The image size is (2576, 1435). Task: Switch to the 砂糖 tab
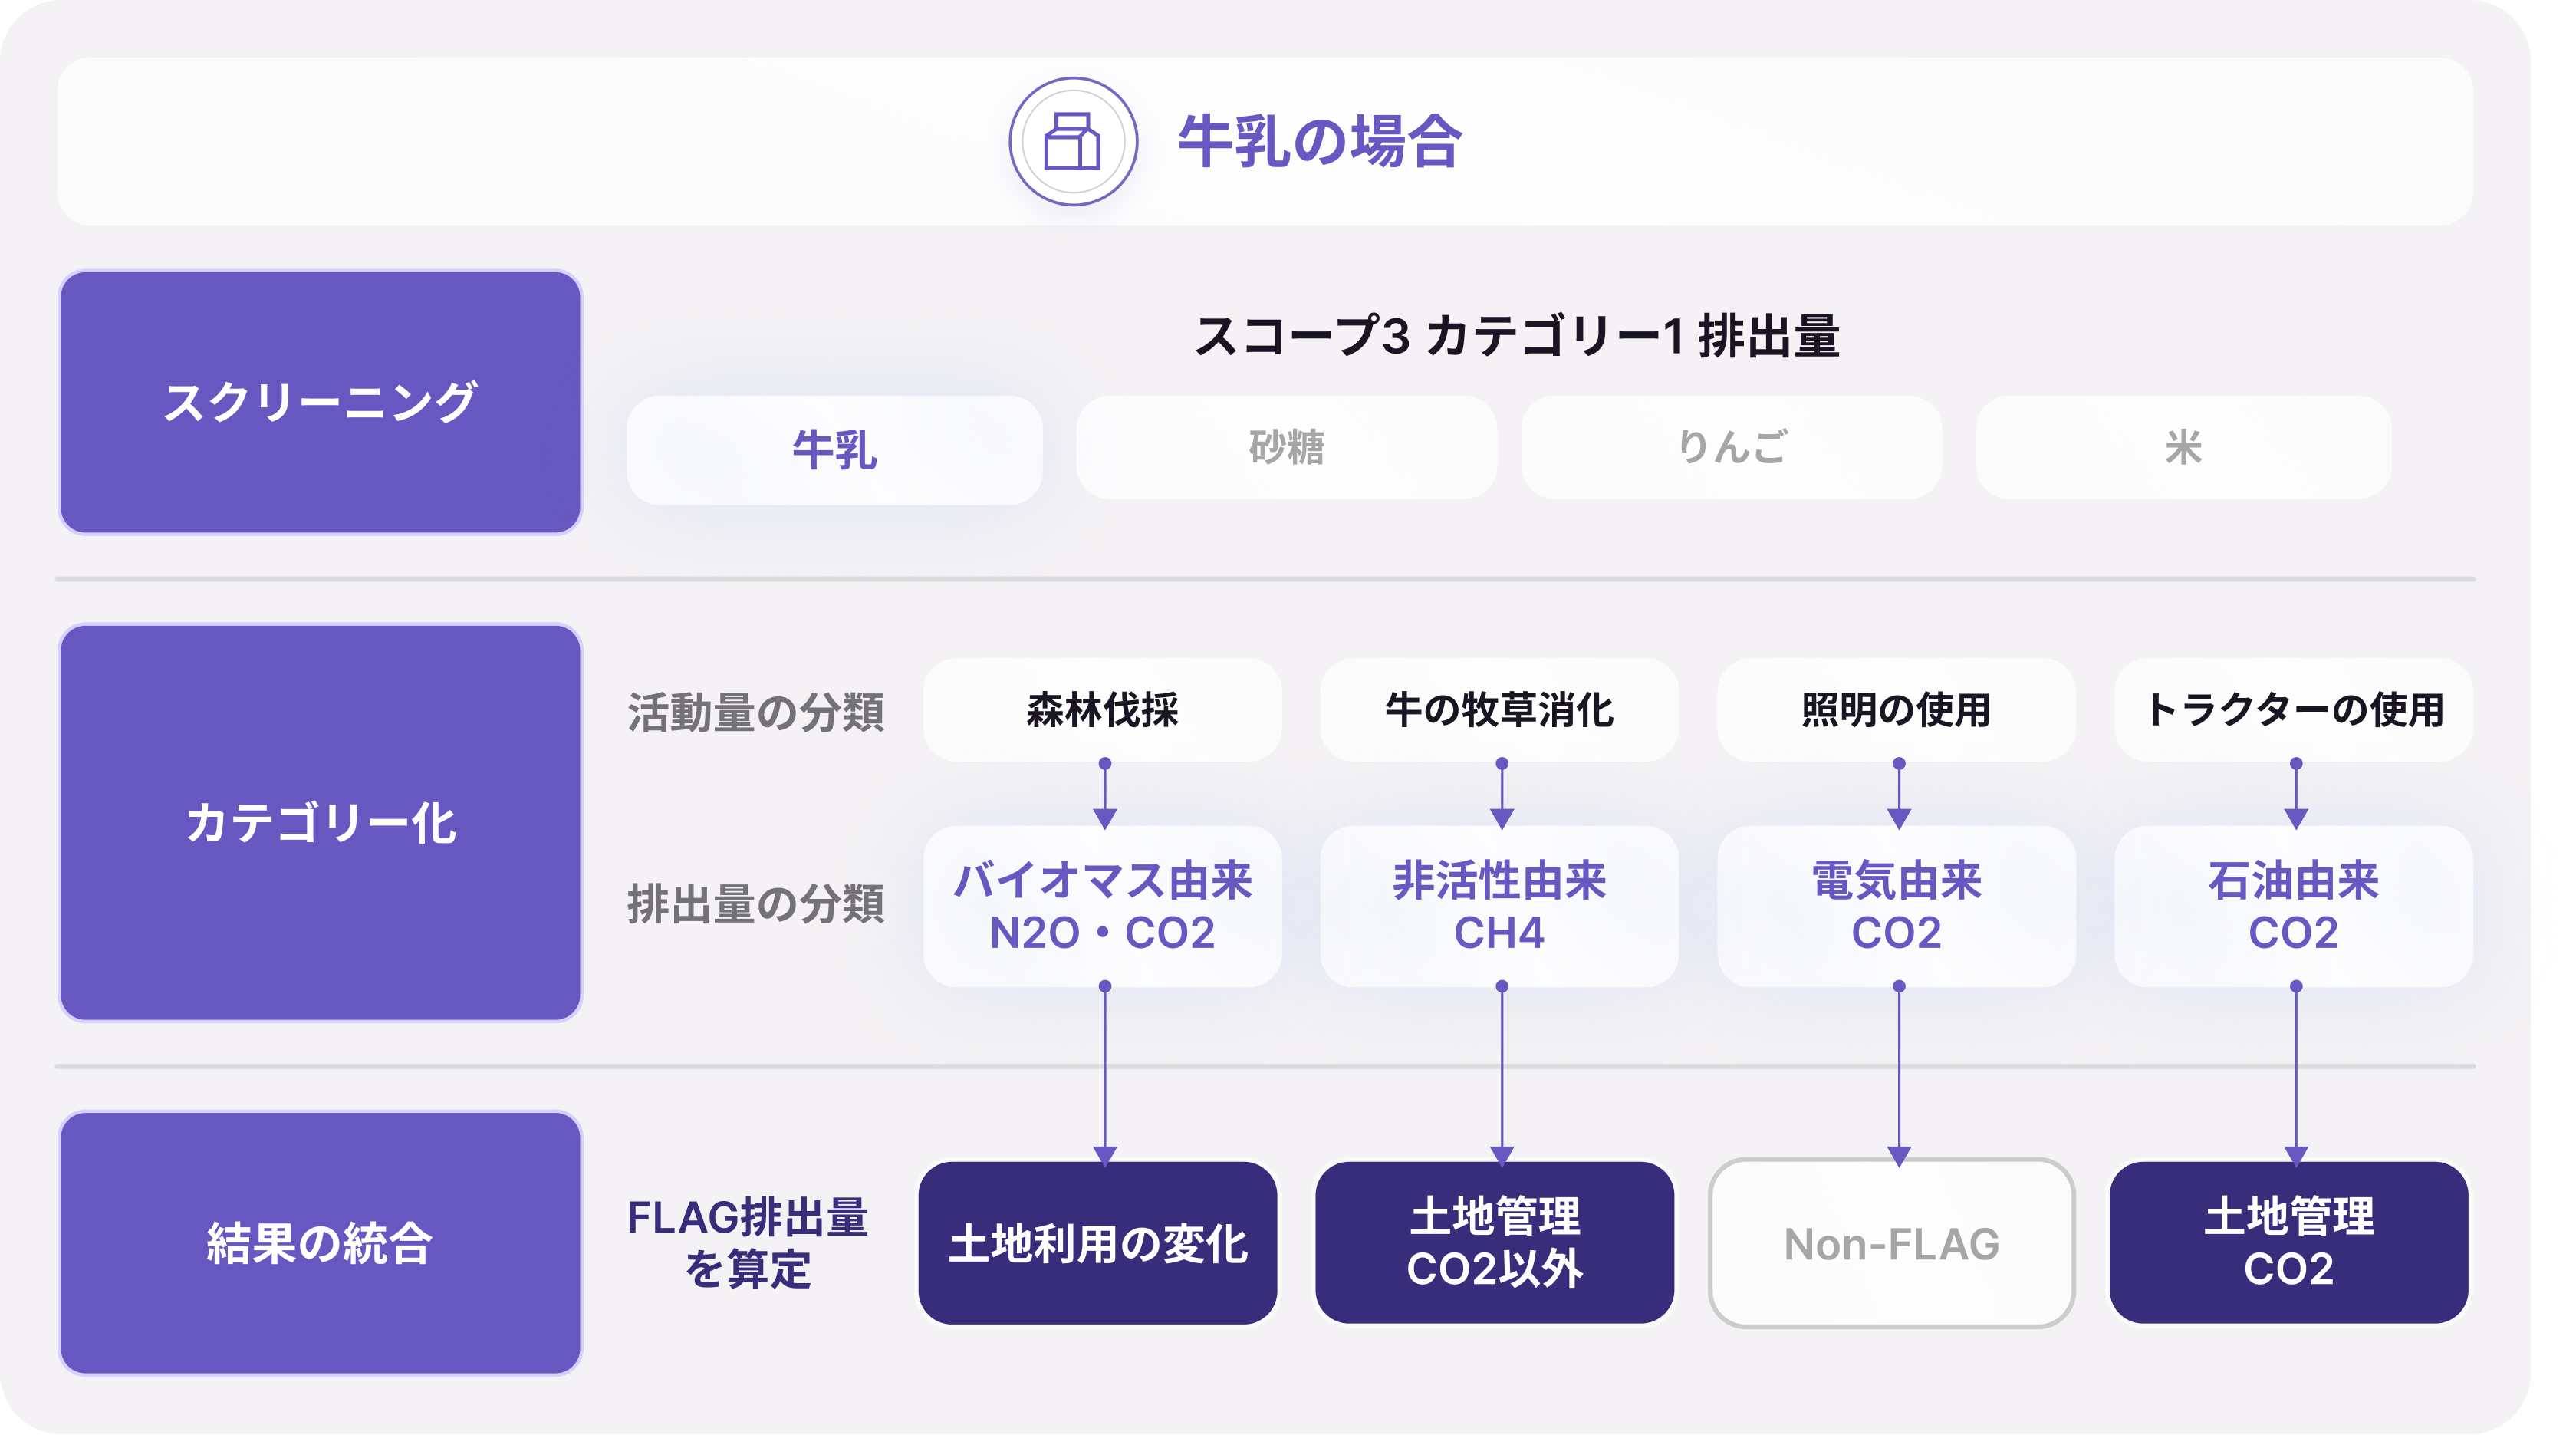click(x=1286, y=447)
